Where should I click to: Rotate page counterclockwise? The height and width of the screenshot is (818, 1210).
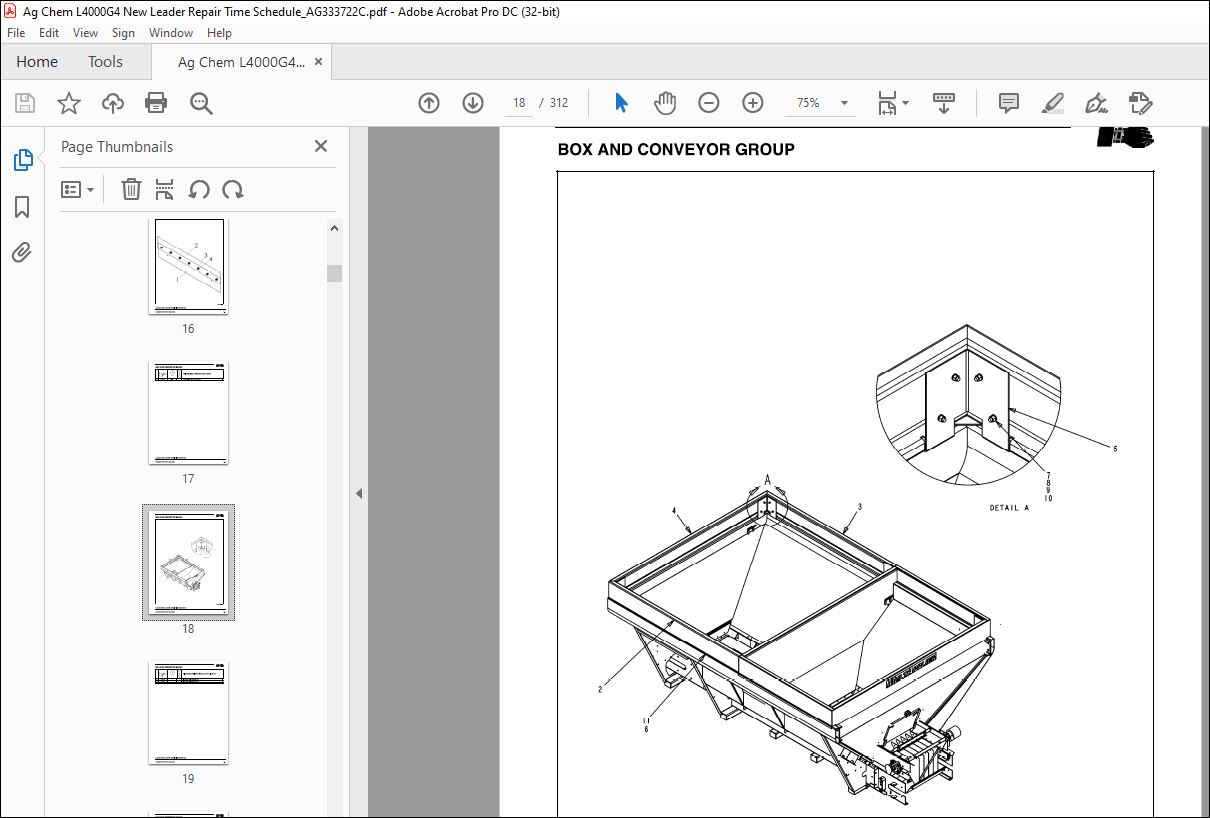199,189
